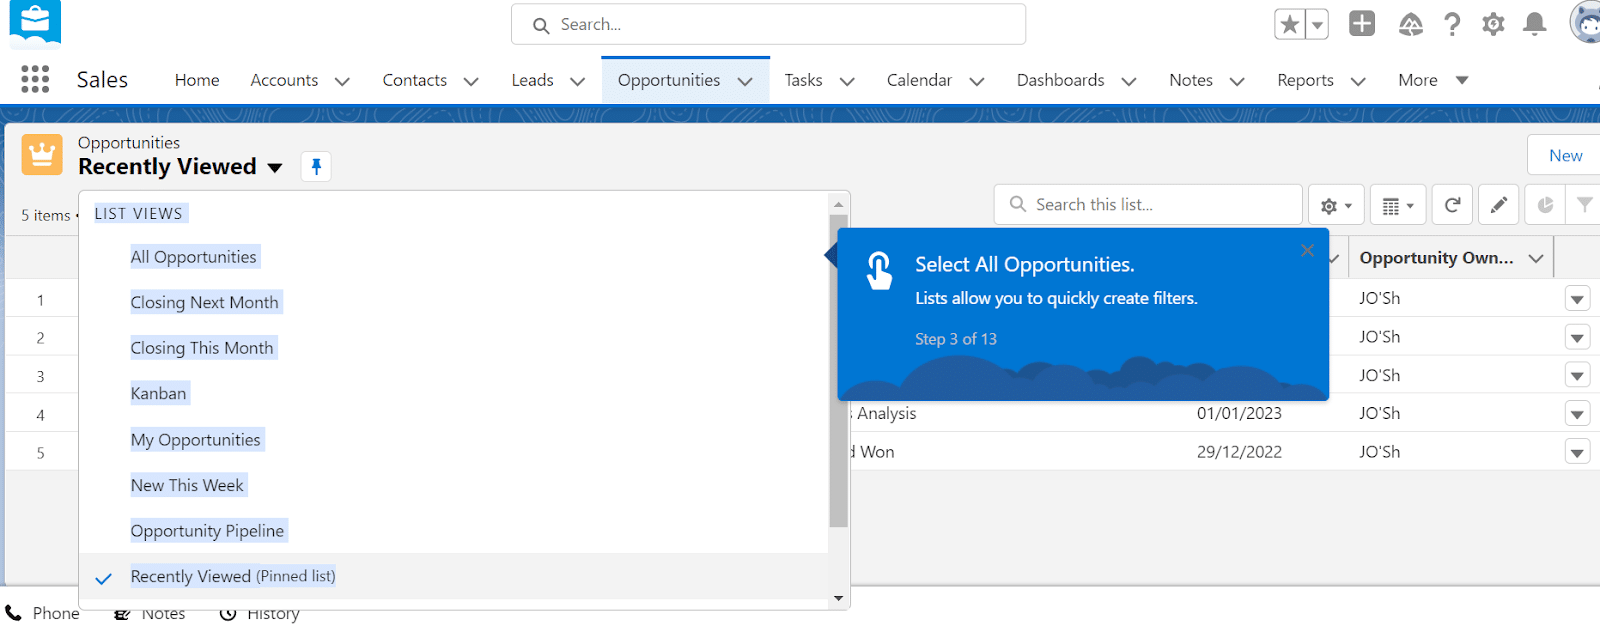Screen dimensions: 1600x626
Task: Open the favorites list dropdown arrow
Action: (1317, 24)
